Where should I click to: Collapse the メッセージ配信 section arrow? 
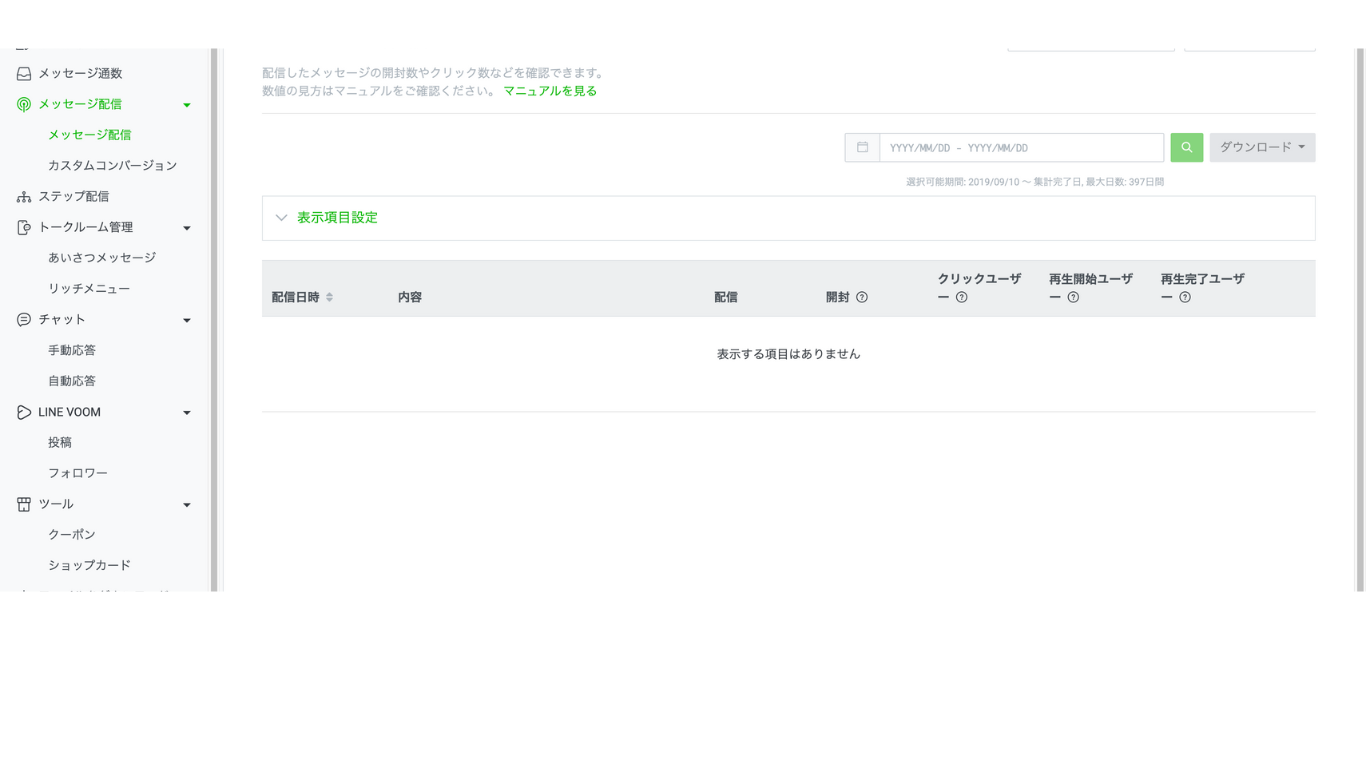187,105
